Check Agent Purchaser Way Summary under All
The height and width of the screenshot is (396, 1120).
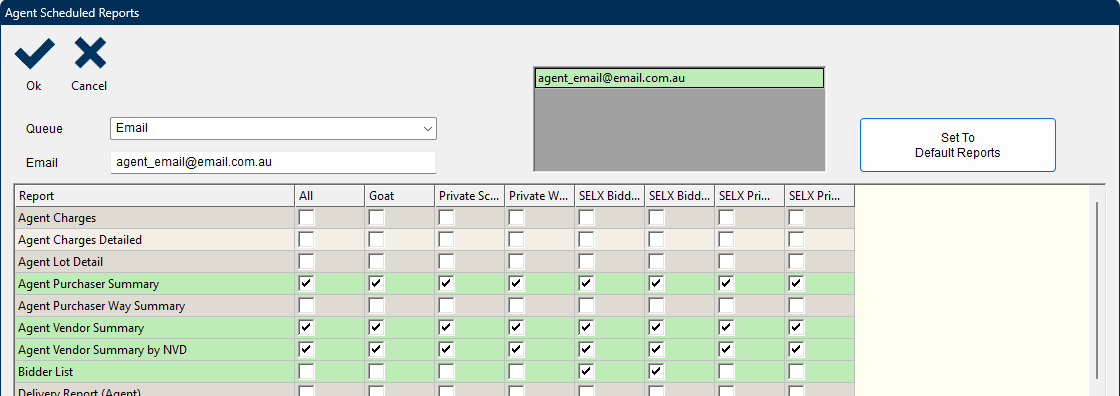pyautogui.click(x=306, y=306)
